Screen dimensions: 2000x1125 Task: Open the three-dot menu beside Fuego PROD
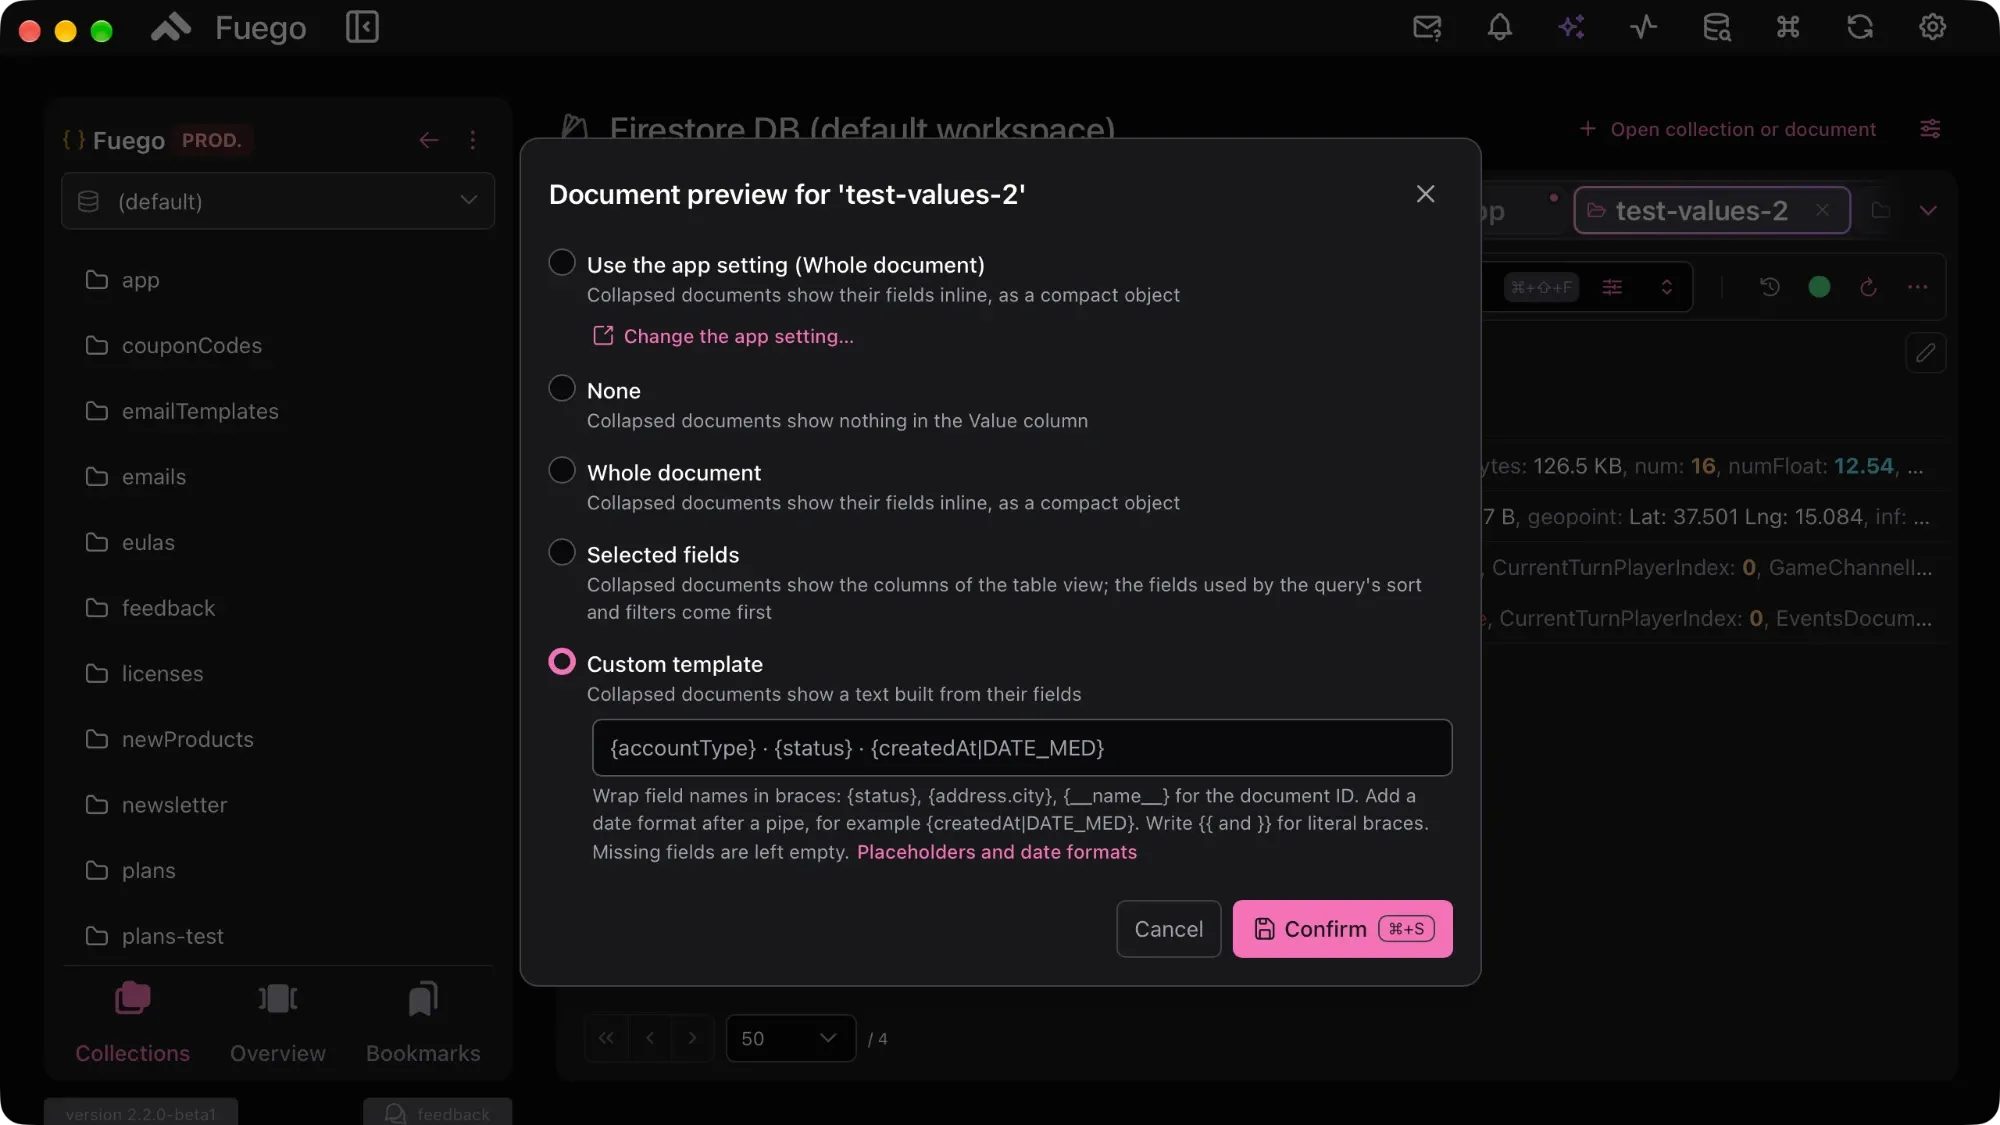point(473,140)
